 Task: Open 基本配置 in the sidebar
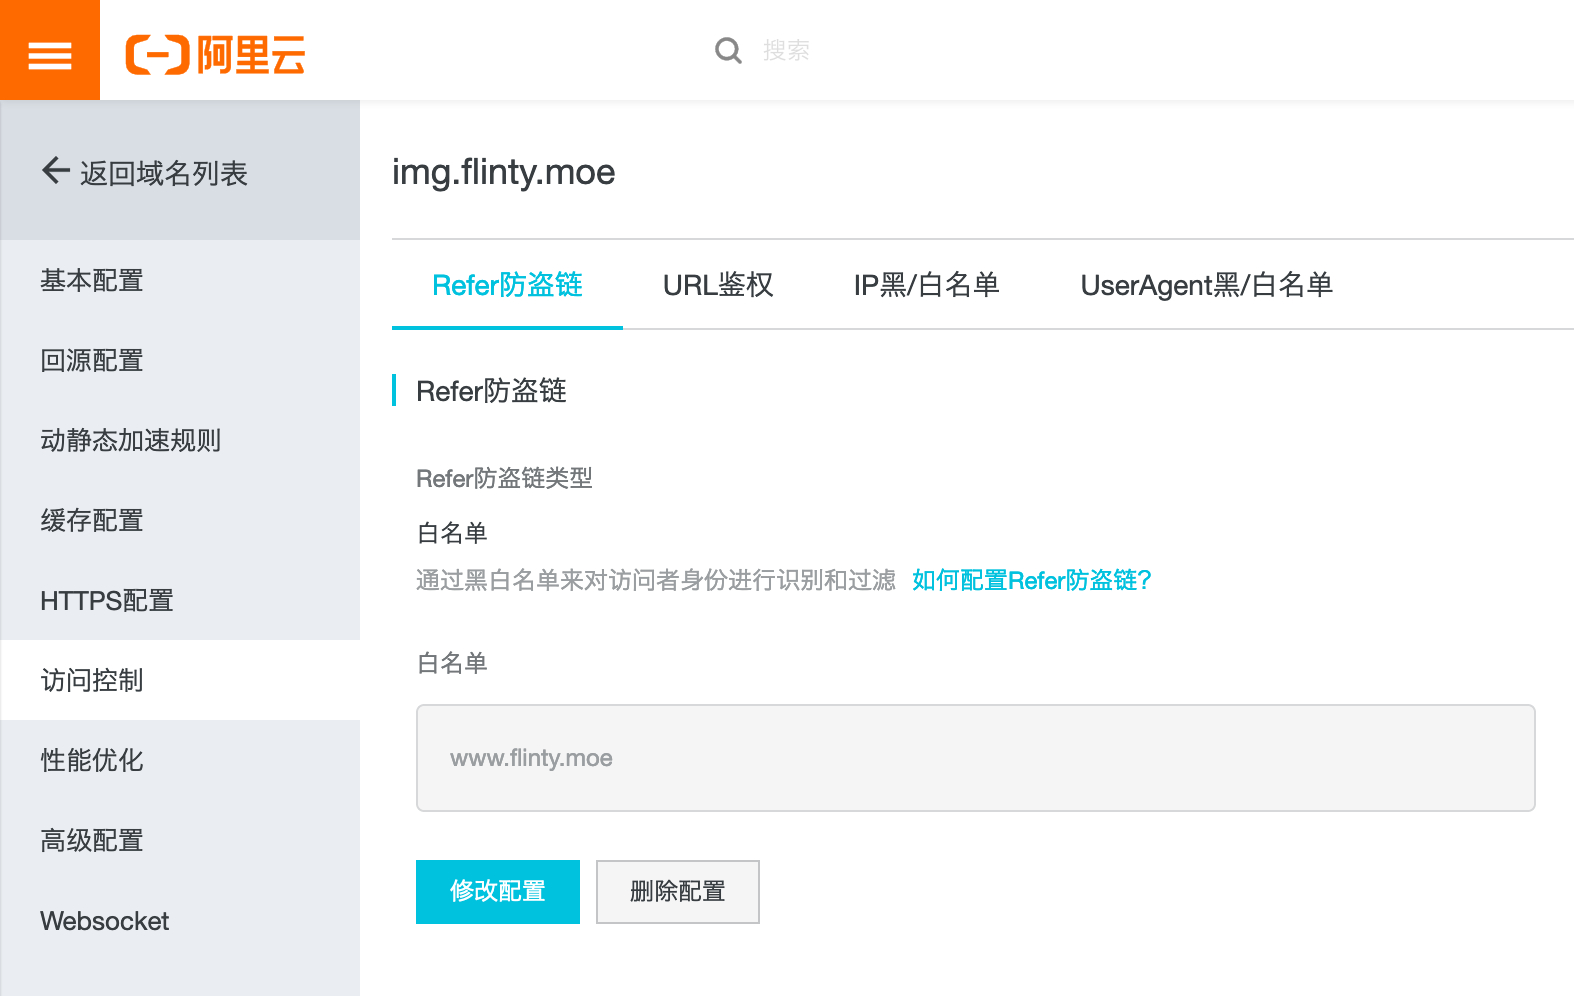92,280
